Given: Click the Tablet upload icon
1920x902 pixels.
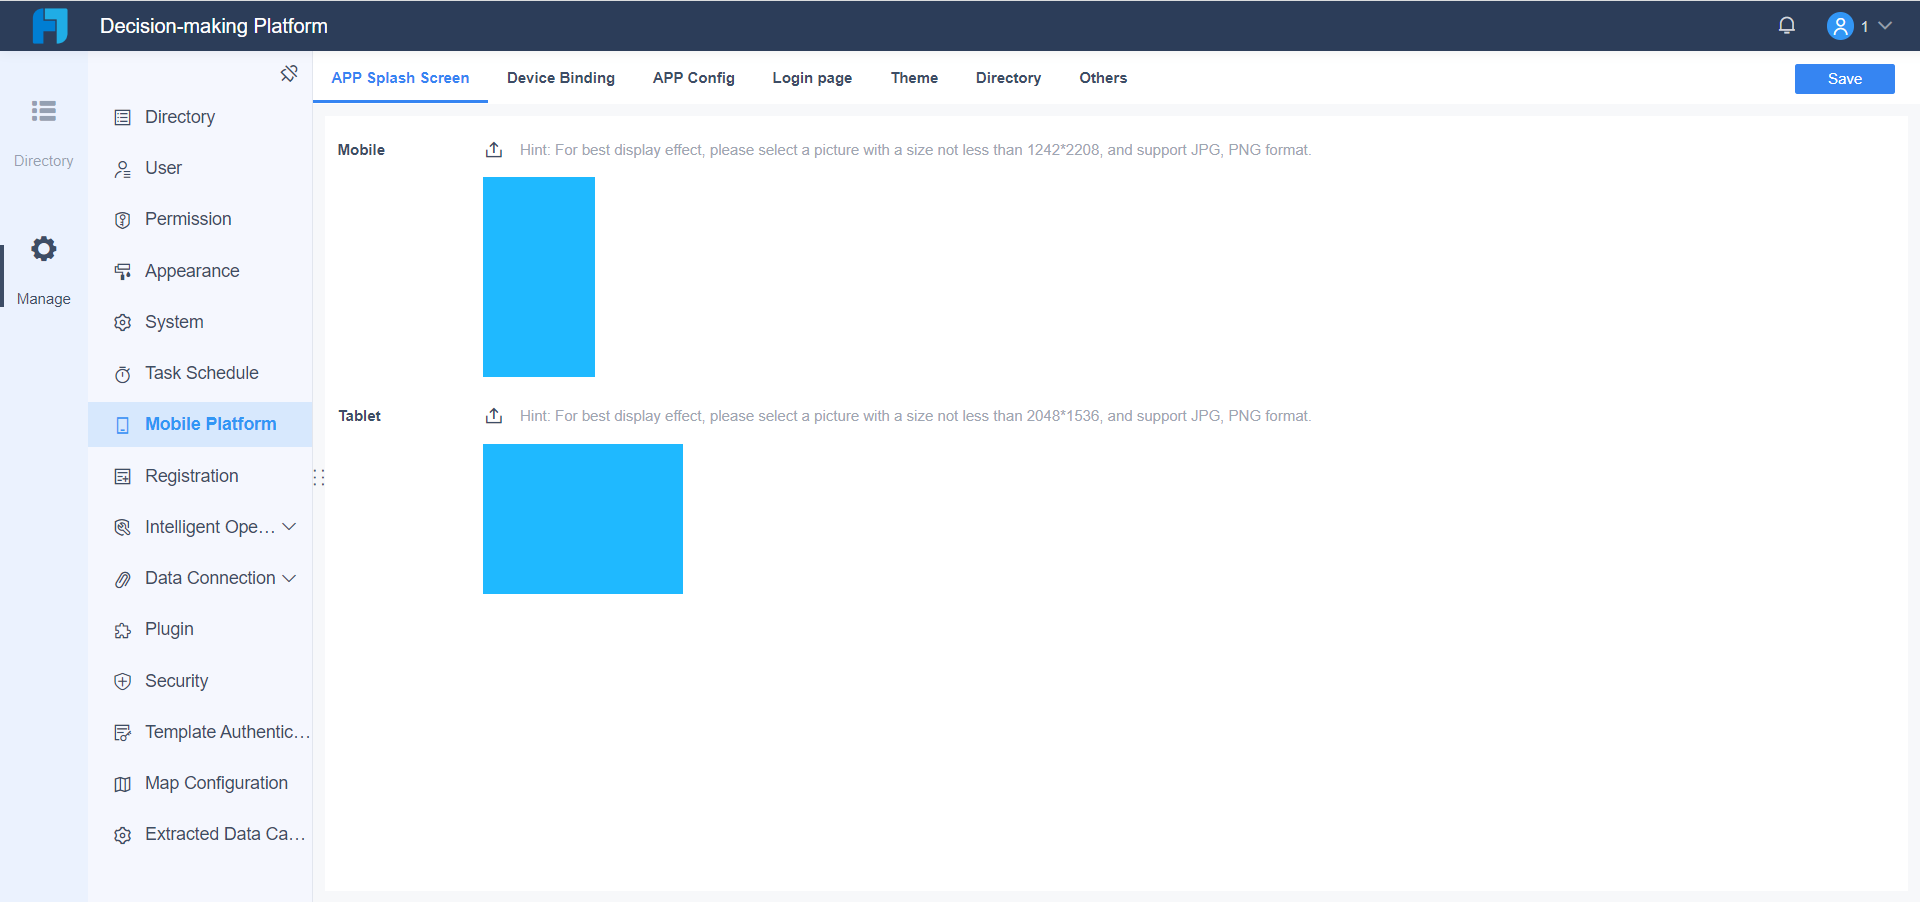Looking at the screenshot, I should [493, 414].
